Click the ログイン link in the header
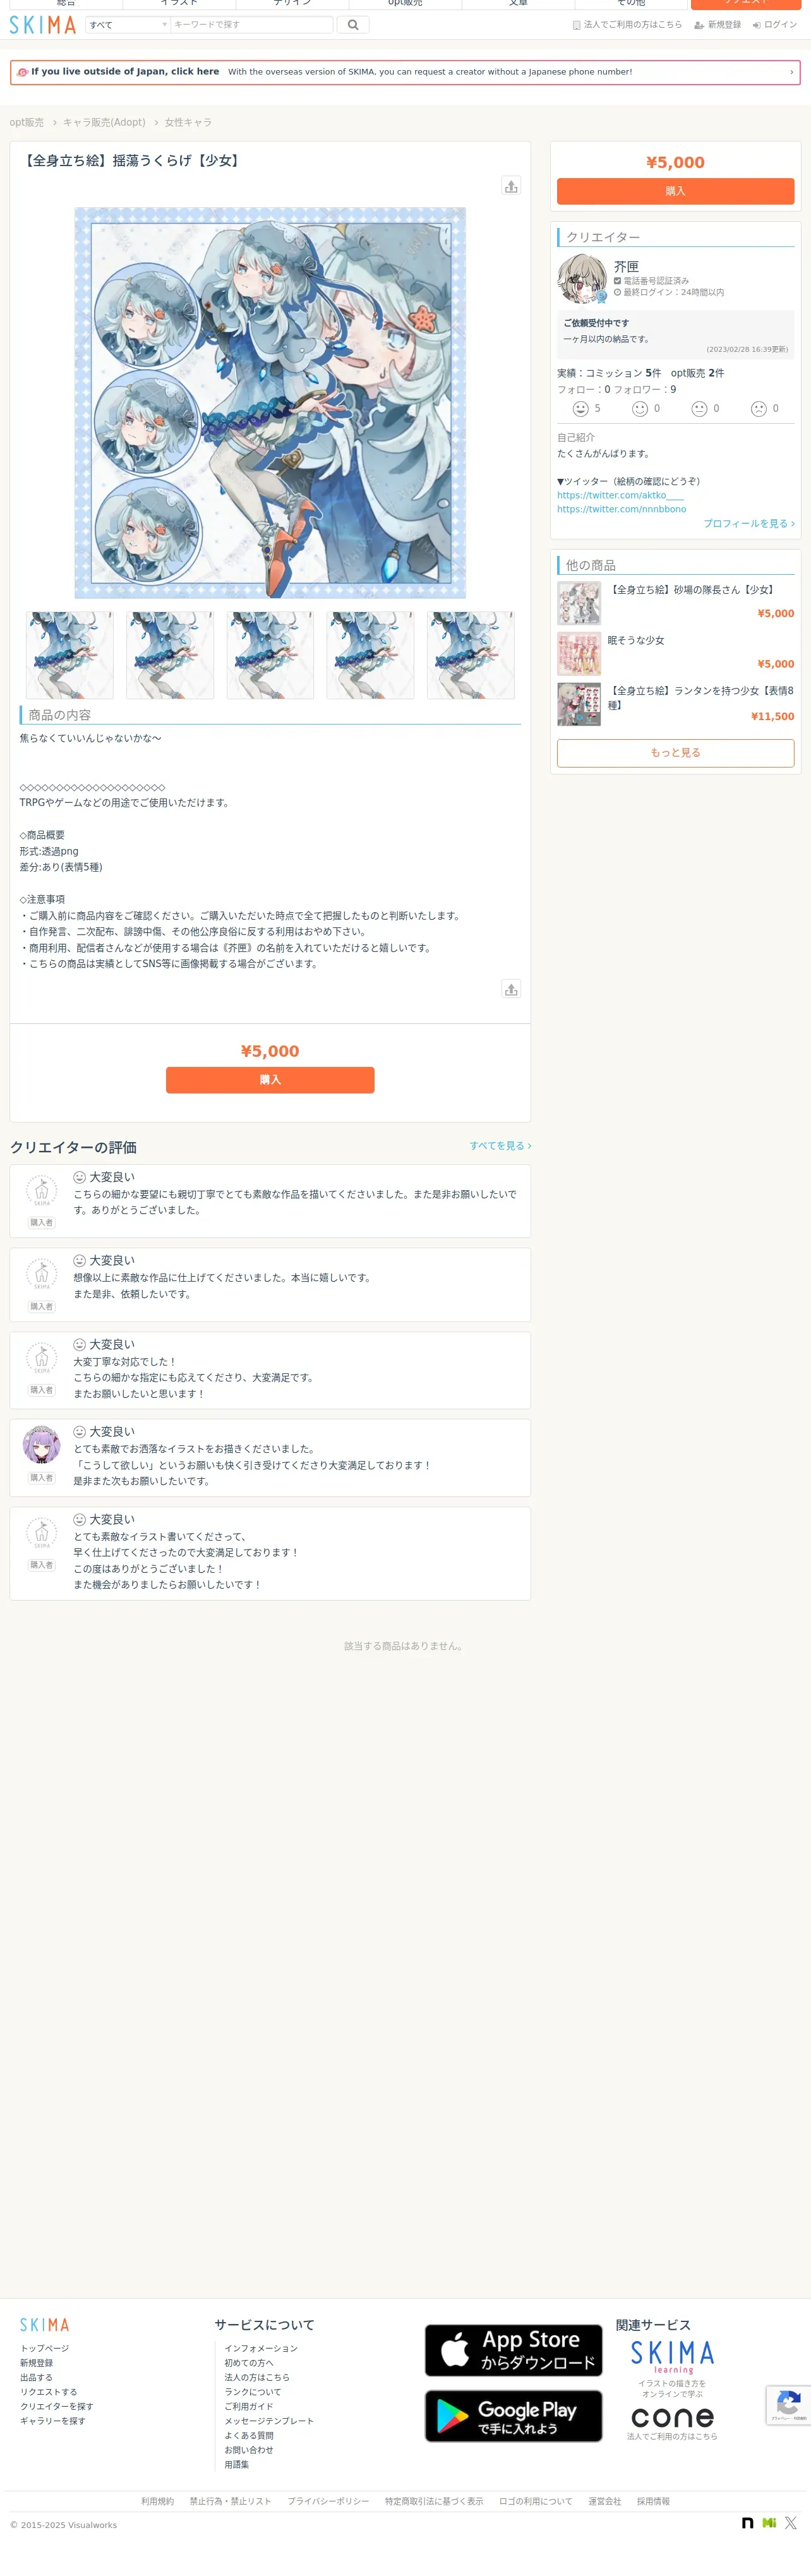Screen dimensions: 811x2576 775,25
